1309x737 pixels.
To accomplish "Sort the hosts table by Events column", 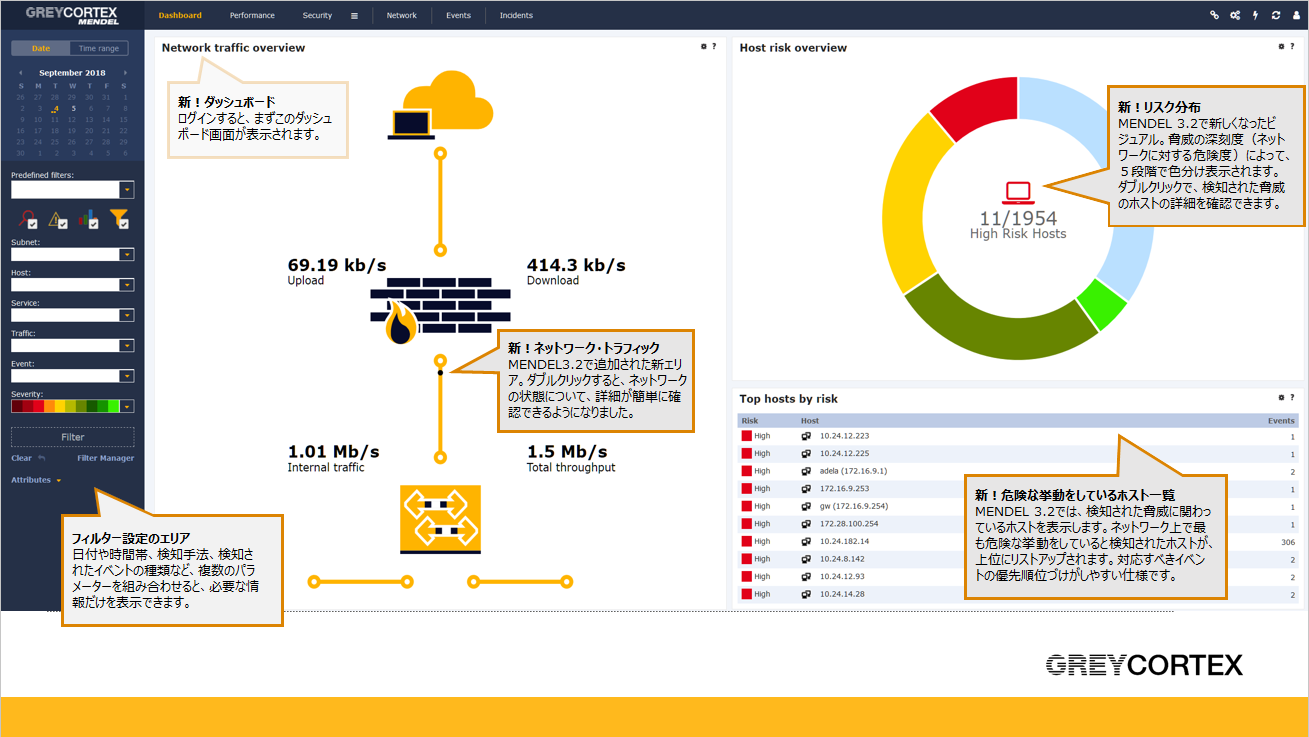I will click(x=1281, y=421).
